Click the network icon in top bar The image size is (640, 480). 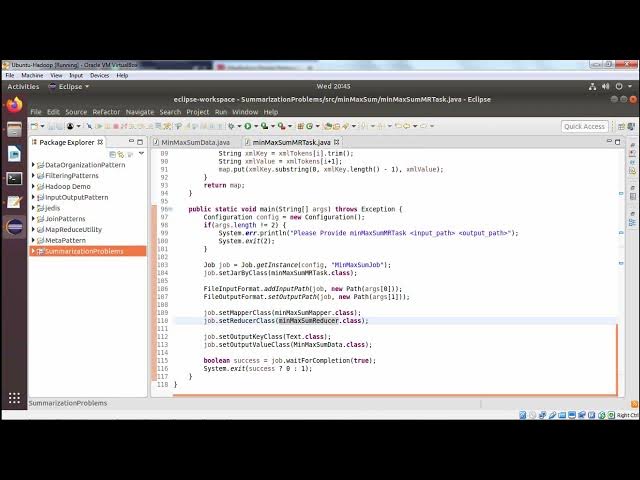click(592, 87)
